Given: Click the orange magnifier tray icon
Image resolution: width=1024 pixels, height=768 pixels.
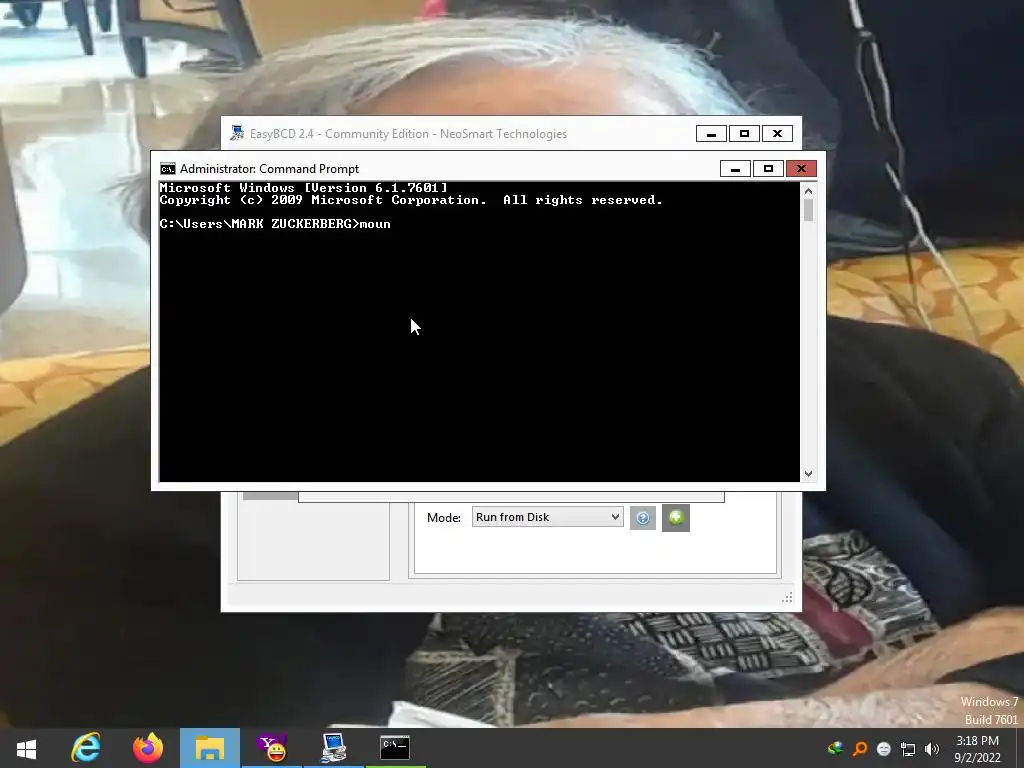Looking at the screenshot, I should pyautogui.click(x=860, y=748).
